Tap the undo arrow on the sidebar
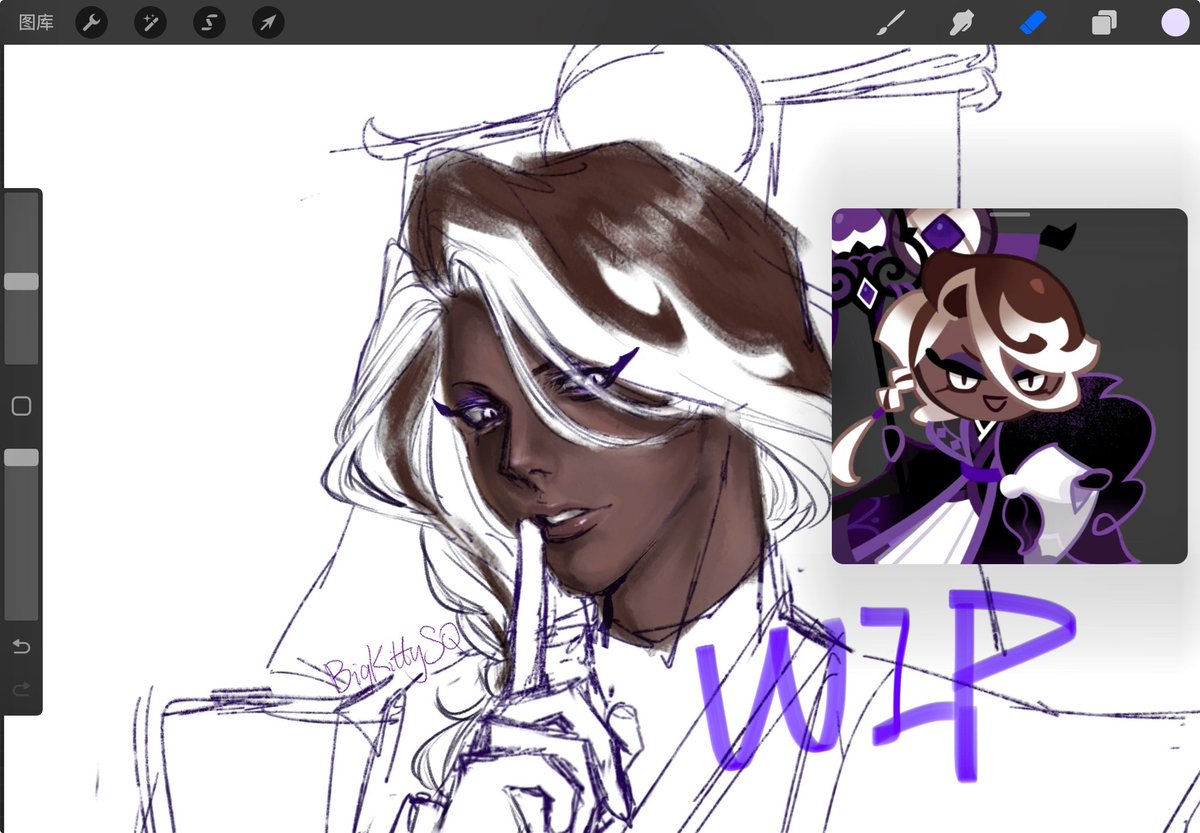This screenshot has height=833, width=1200. click(x=21, y=646)
